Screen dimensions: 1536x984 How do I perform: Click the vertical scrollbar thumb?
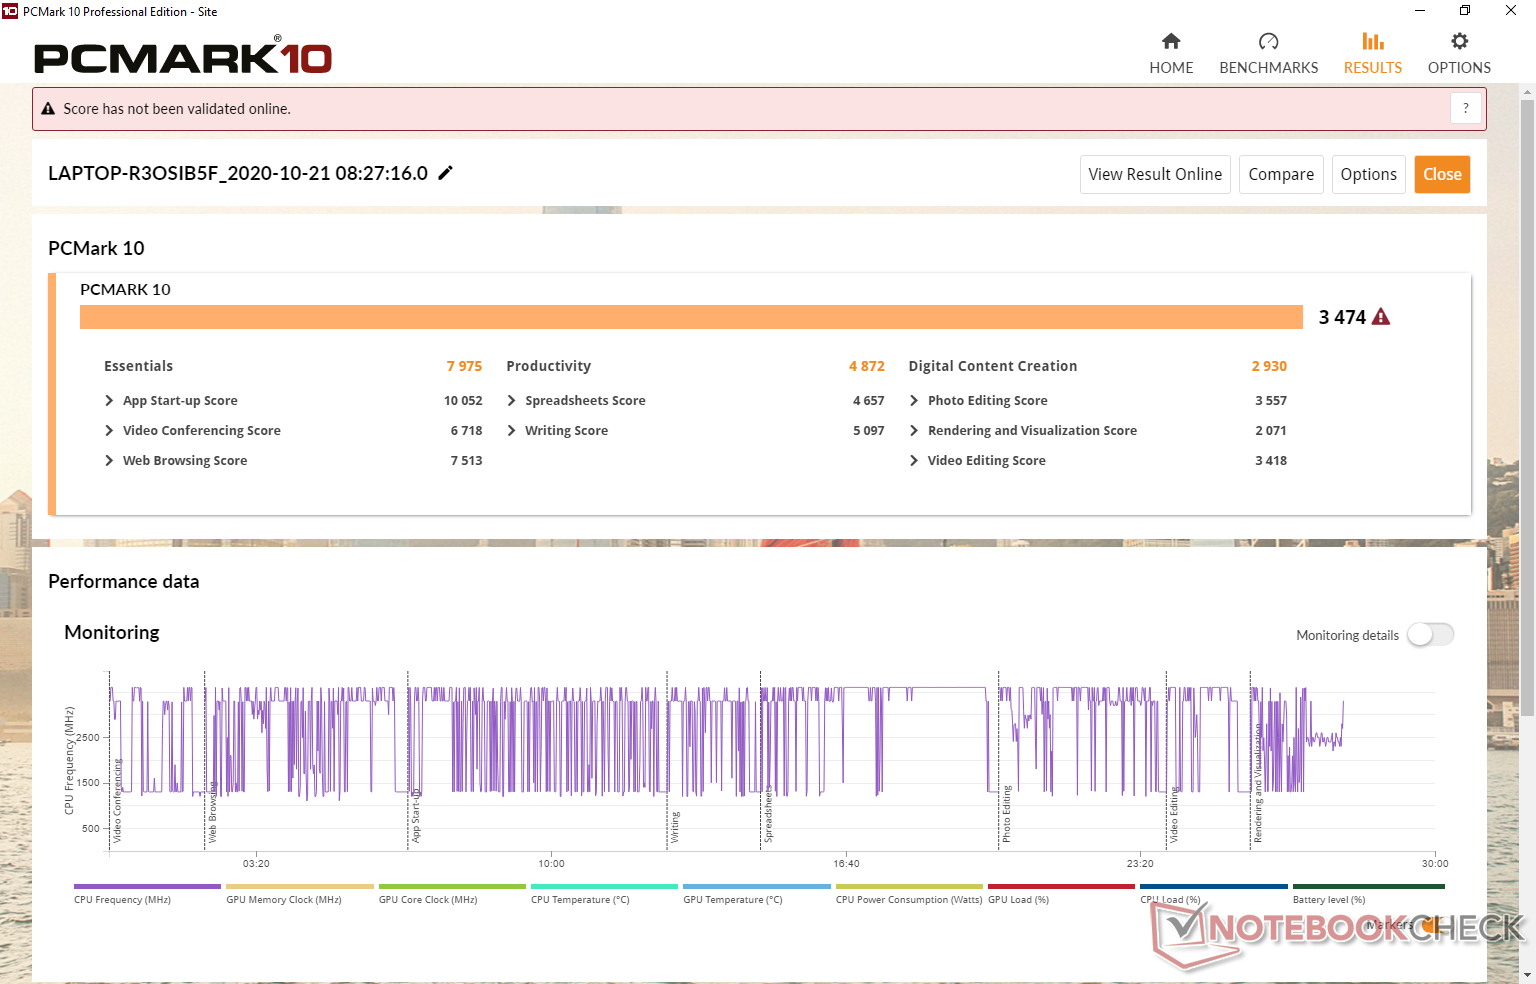pyautogui.click(x=1527, y=408)
